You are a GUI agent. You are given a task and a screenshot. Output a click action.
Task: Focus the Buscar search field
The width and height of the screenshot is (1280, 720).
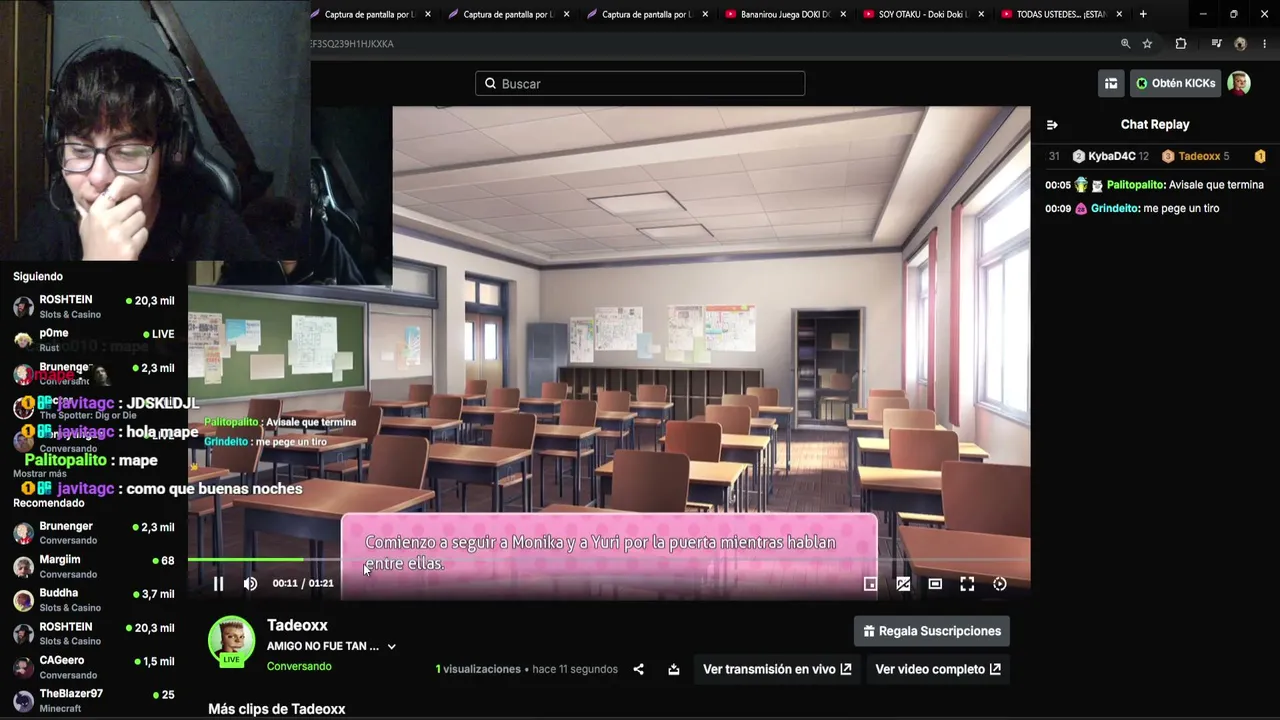pos(640,84)
